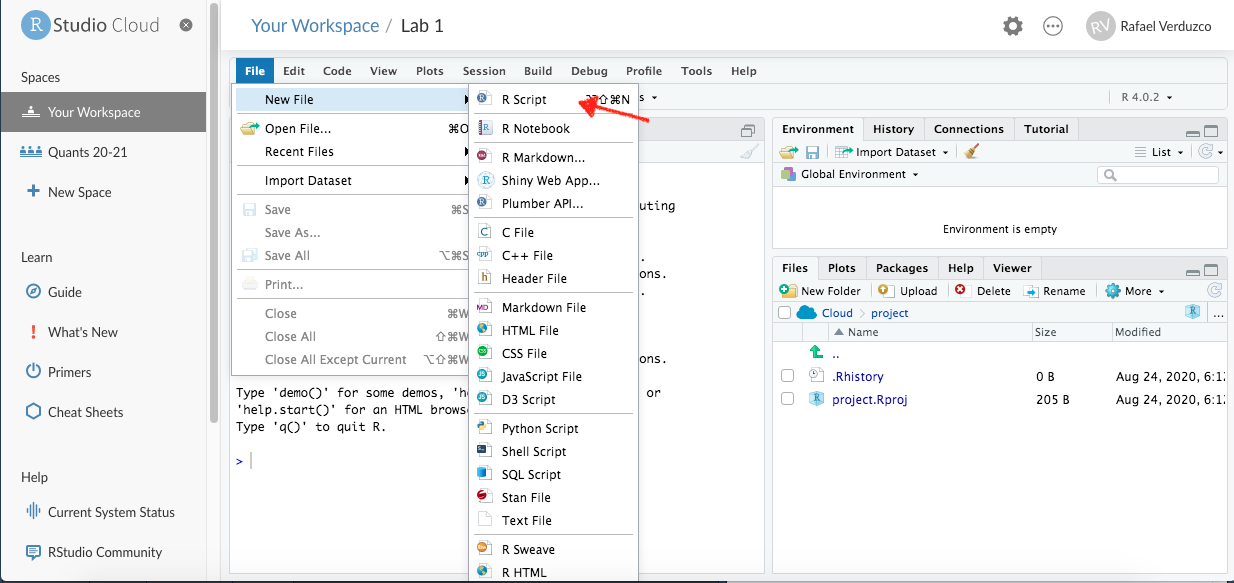Open the Import Dataset dropdown
Image resolution: width=1234 pixels, height=583 pixels.
893,152
